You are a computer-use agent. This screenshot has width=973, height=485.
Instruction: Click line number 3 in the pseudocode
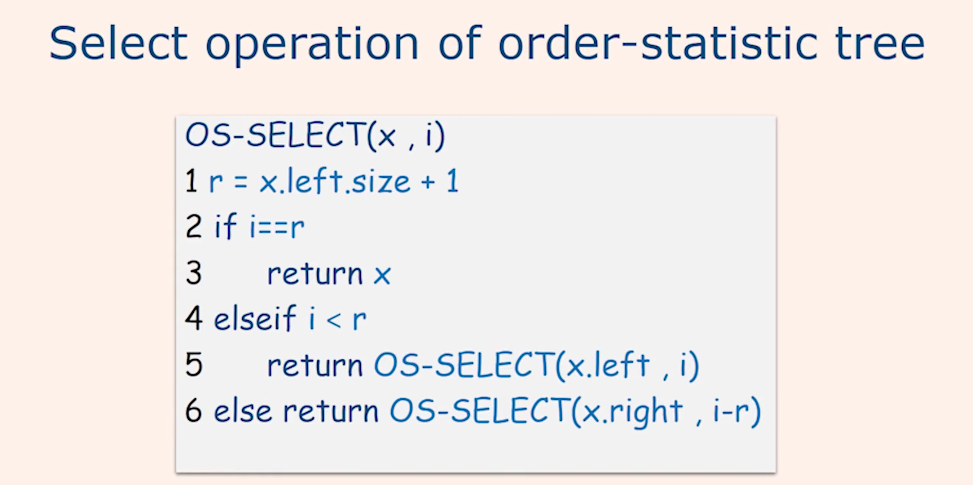[x=193, y=274]
